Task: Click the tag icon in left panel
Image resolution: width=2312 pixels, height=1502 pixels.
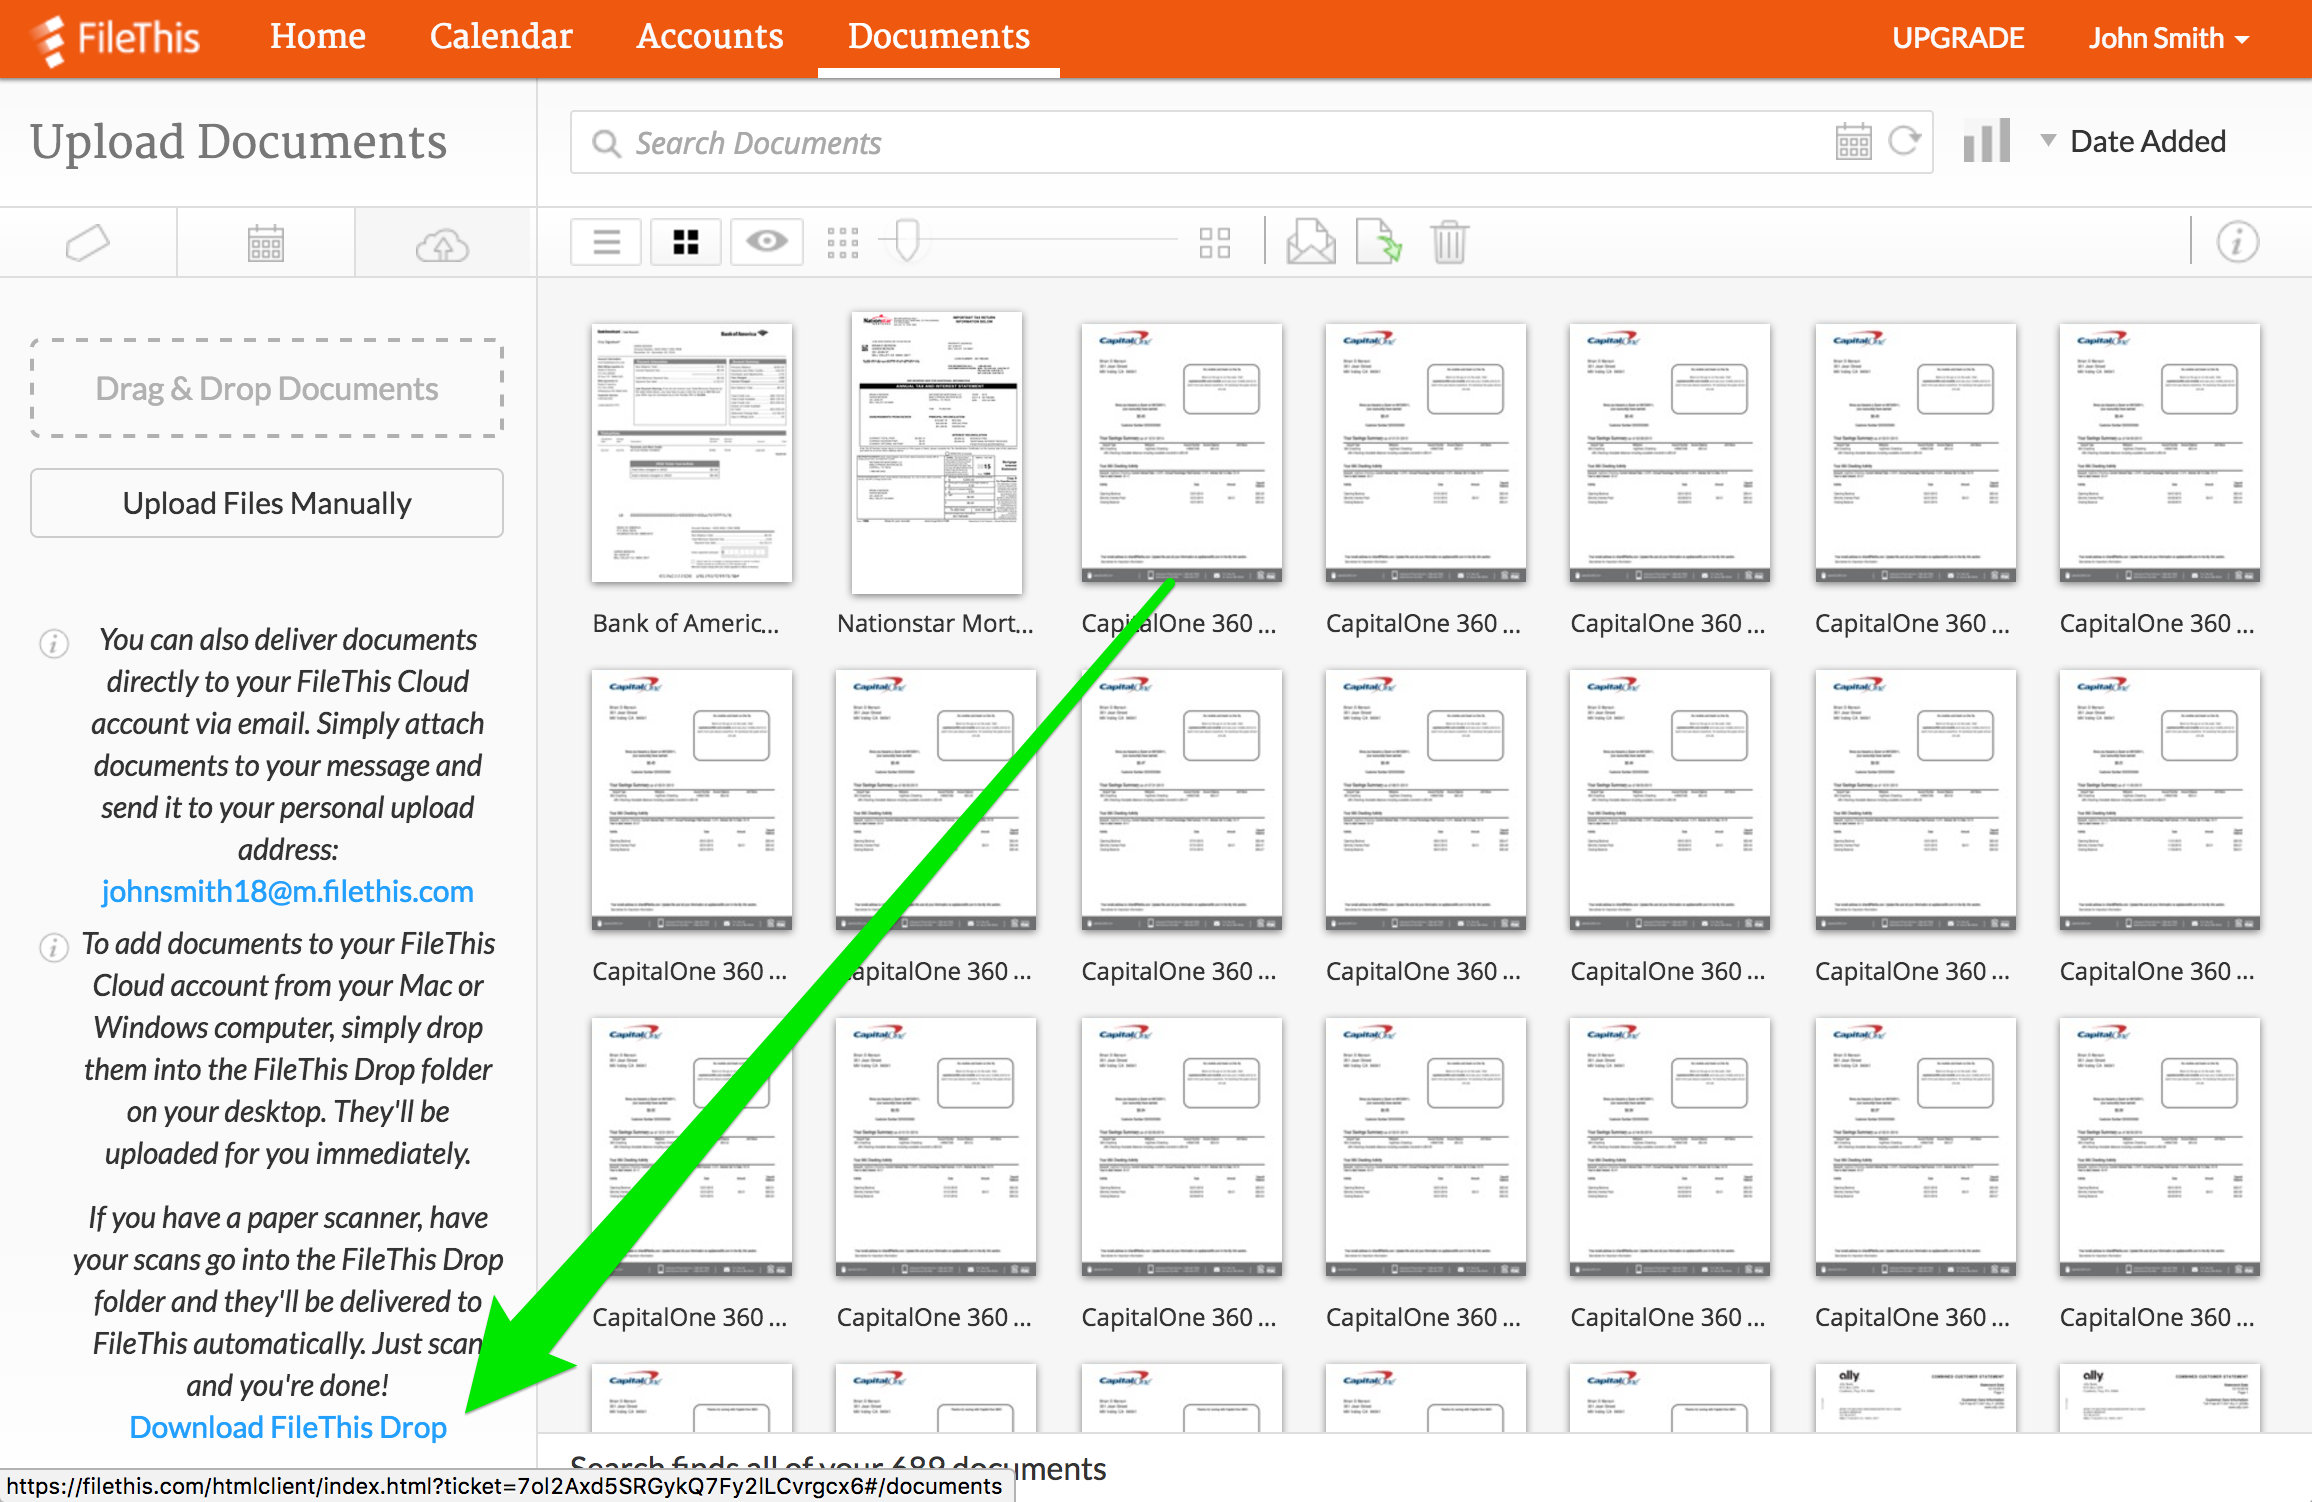Action: [88, 243]
